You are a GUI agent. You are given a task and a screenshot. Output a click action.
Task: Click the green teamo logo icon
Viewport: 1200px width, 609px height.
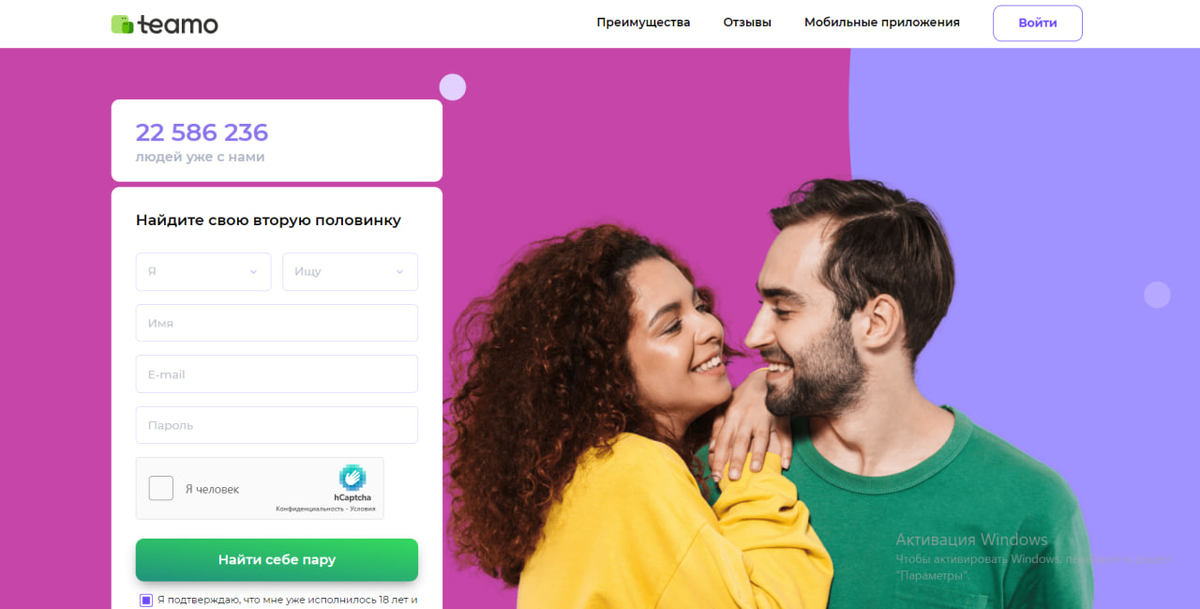122,24
